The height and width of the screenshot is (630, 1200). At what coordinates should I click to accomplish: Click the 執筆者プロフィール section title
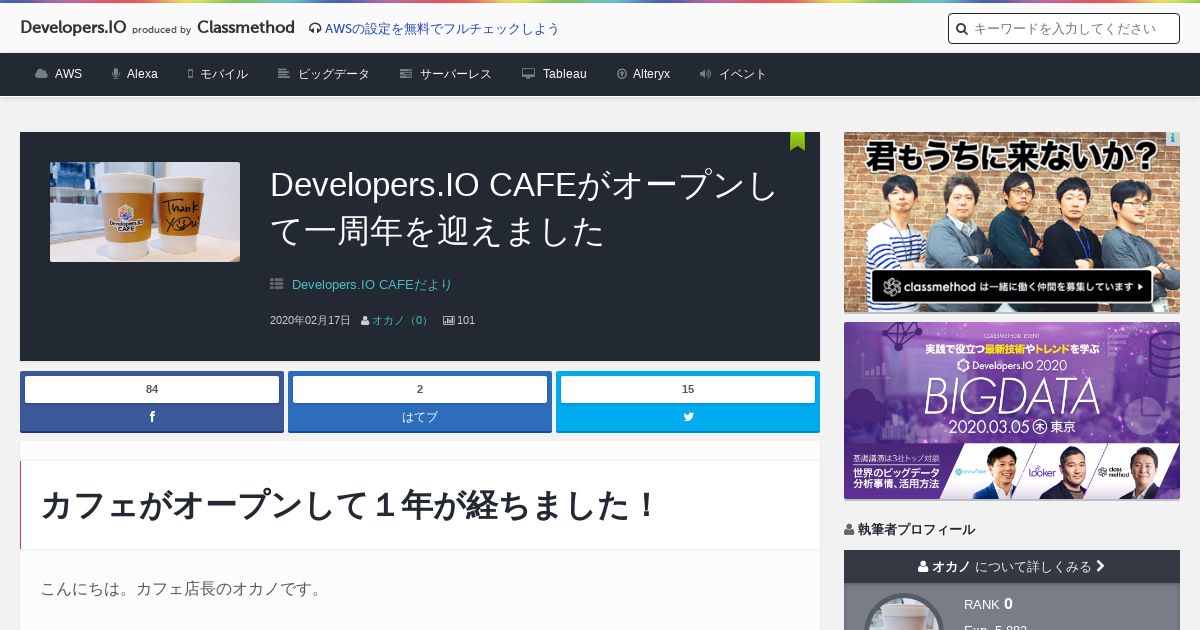coord(916,530)
